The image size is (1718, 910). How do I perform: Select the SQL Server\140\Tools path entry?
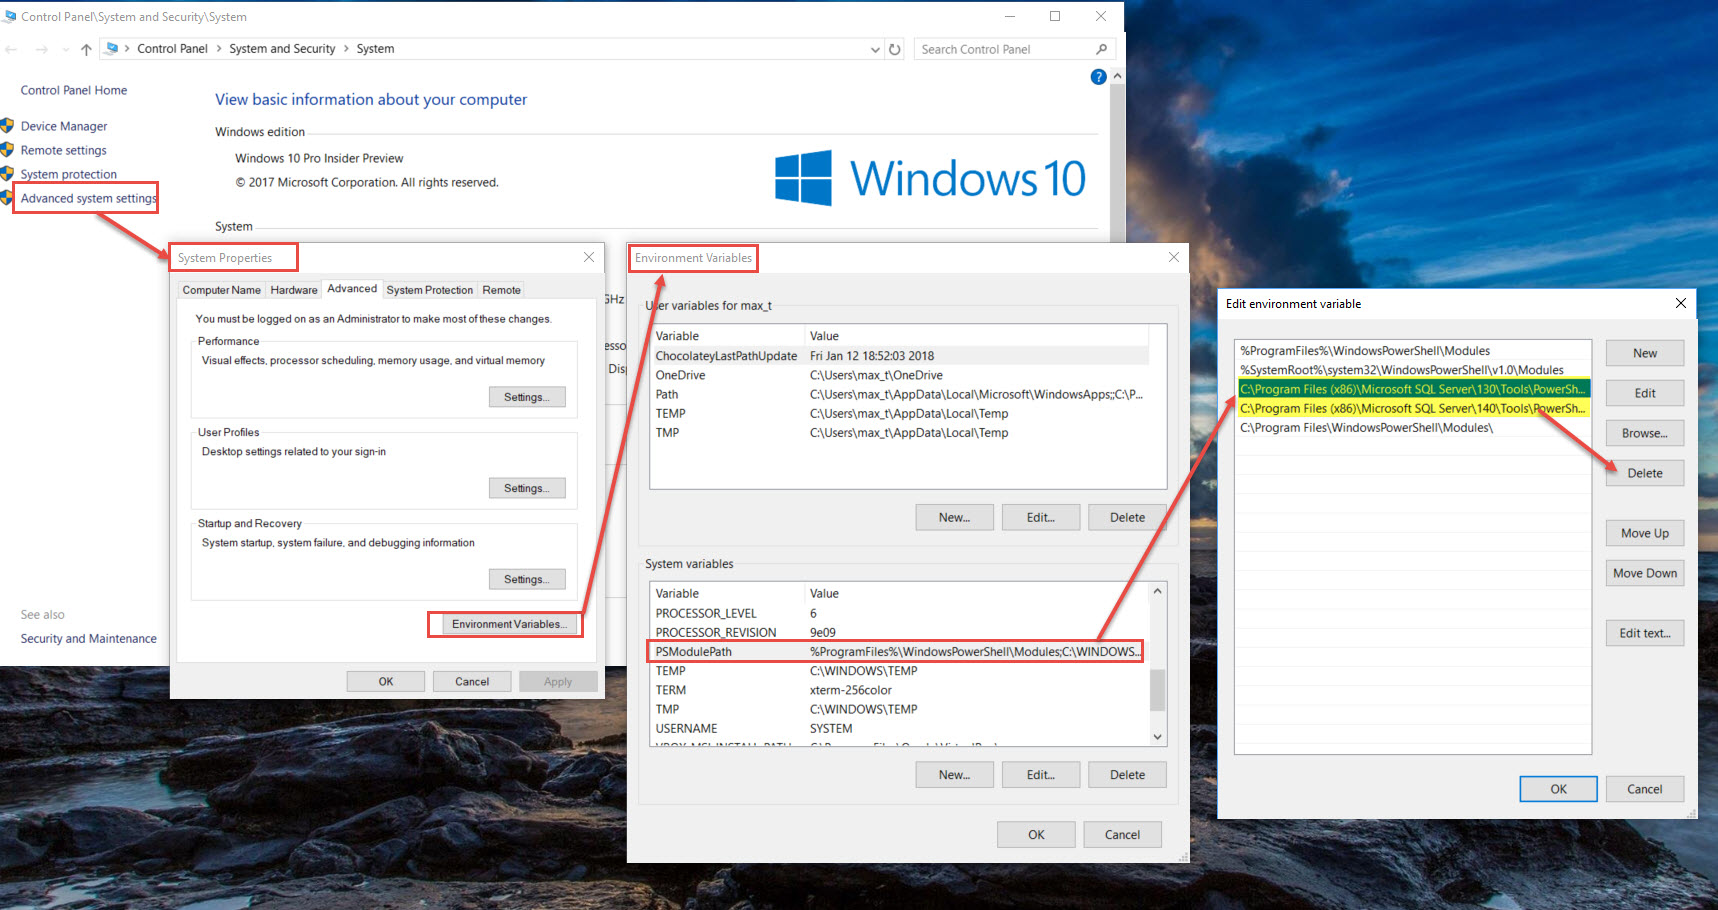click(1413, 408)
